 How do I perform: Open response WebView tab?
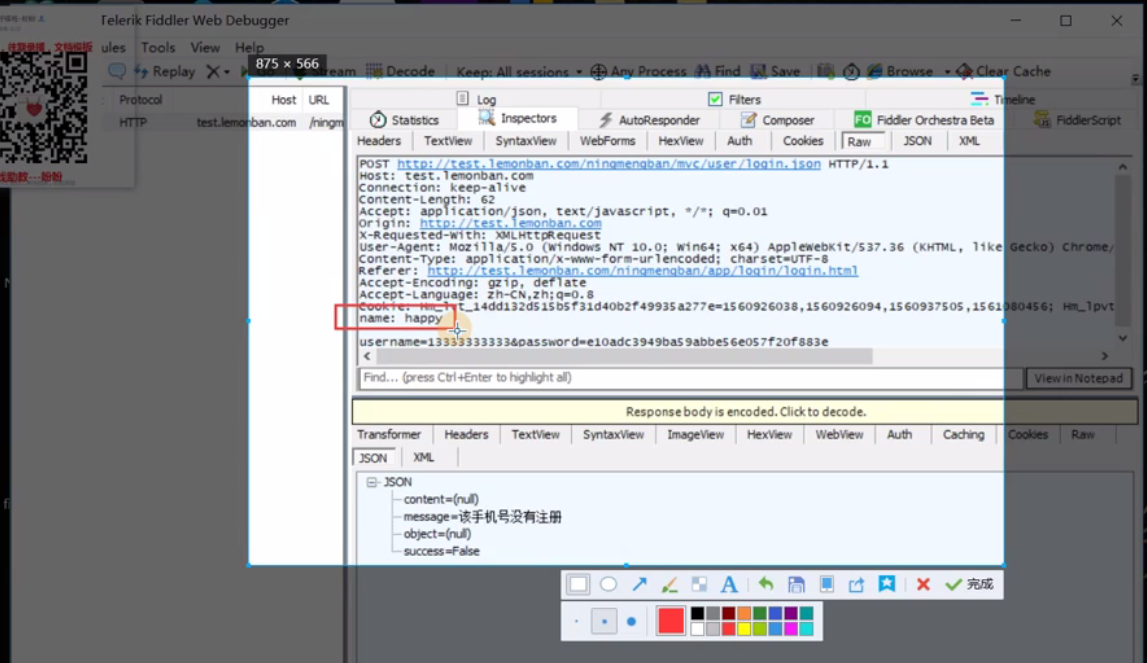pos(839,435)
